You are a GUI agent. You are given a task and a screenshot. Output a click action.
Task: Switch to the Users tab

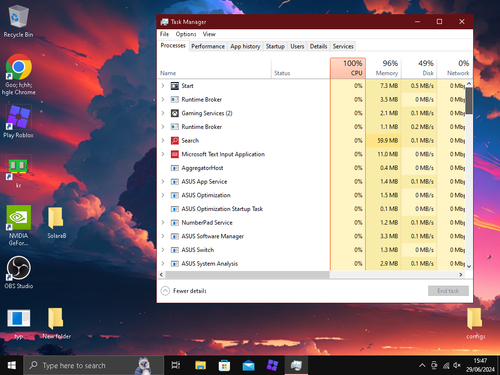click(x=297, y=46)
